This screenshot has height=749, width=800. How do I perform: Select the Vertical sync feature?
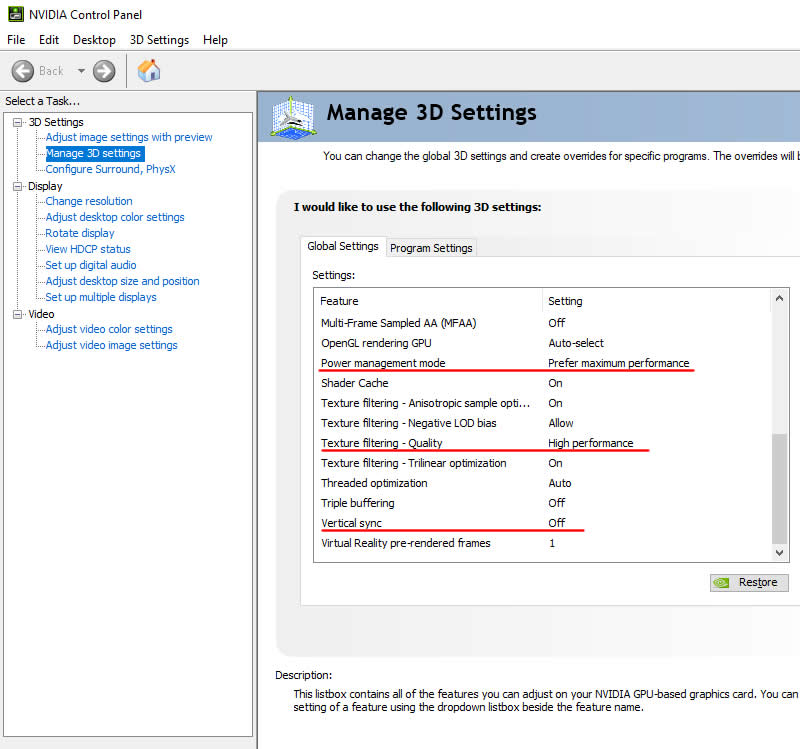point(352,523)
